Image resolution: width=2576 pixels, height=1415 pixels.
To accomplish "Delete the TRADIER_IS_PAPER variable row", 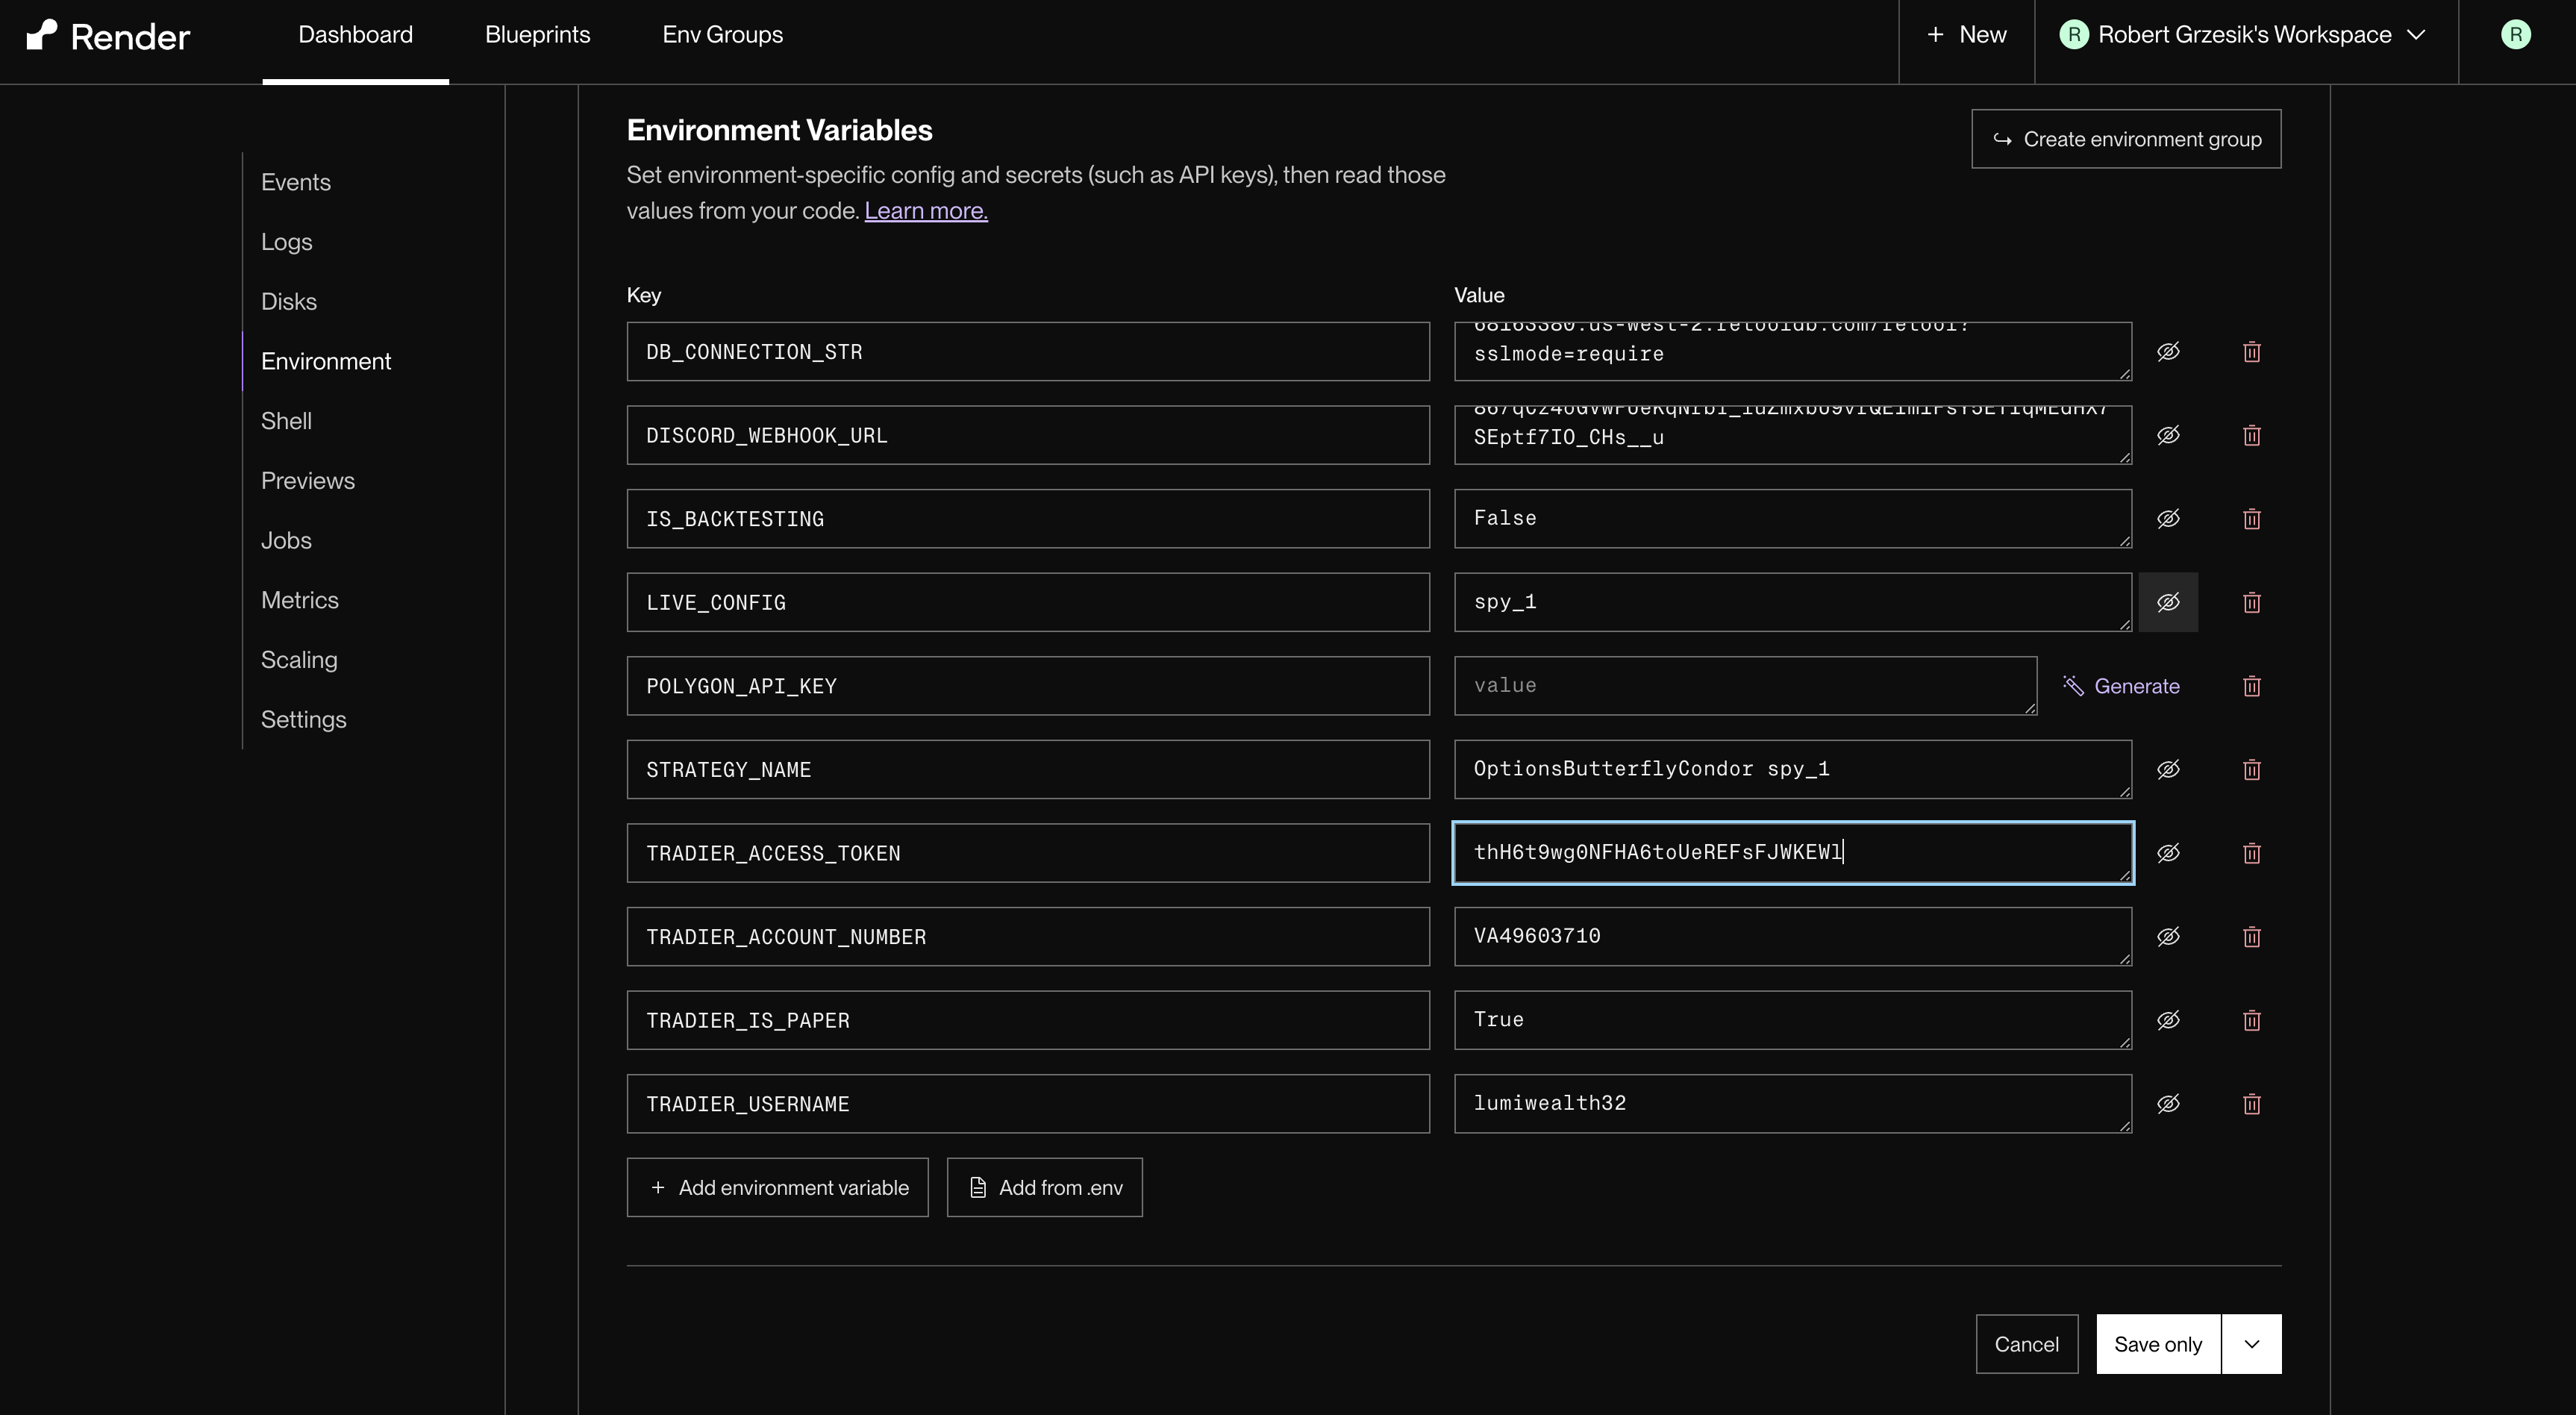I will (2251, 1020).
